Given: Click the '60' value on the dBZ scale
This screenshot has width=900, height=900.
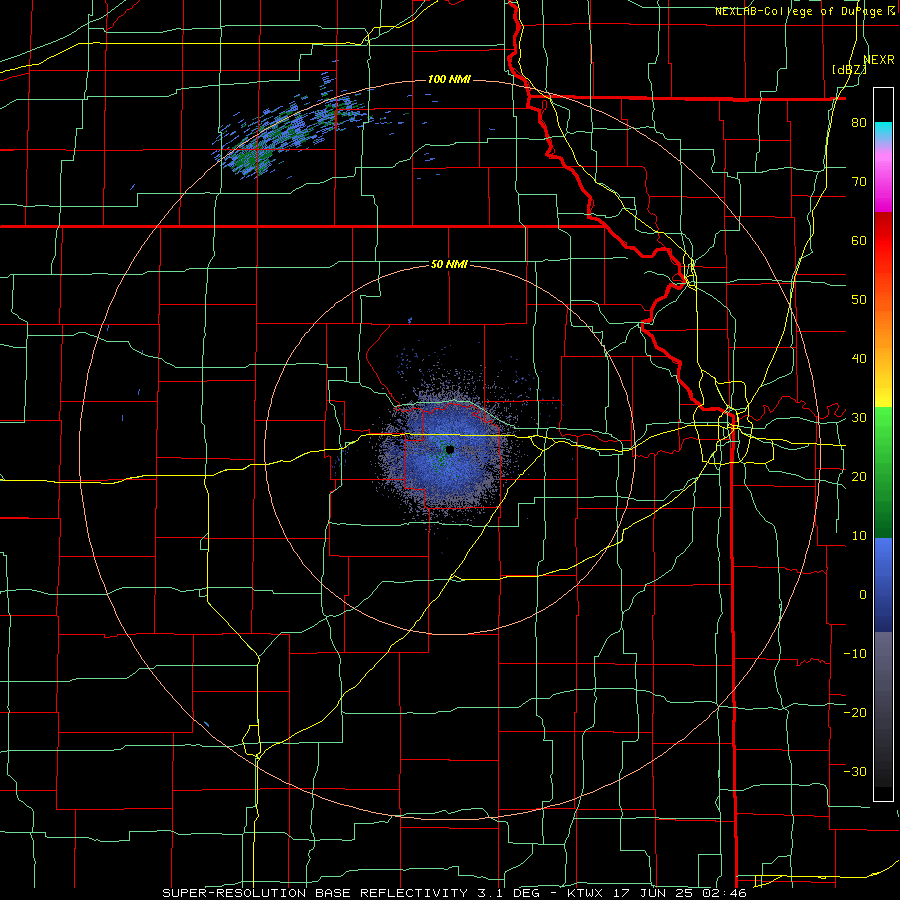Looking at the screenshot, I should 859,240.
